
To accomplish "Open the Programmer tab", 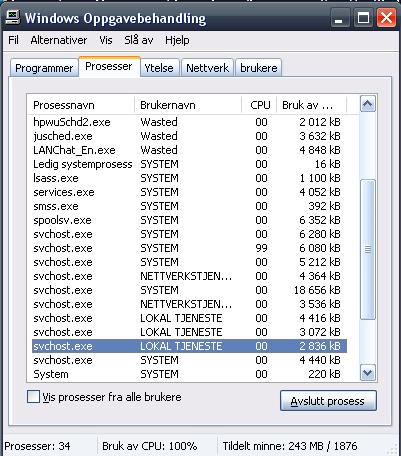I will (x=44, y=68).
